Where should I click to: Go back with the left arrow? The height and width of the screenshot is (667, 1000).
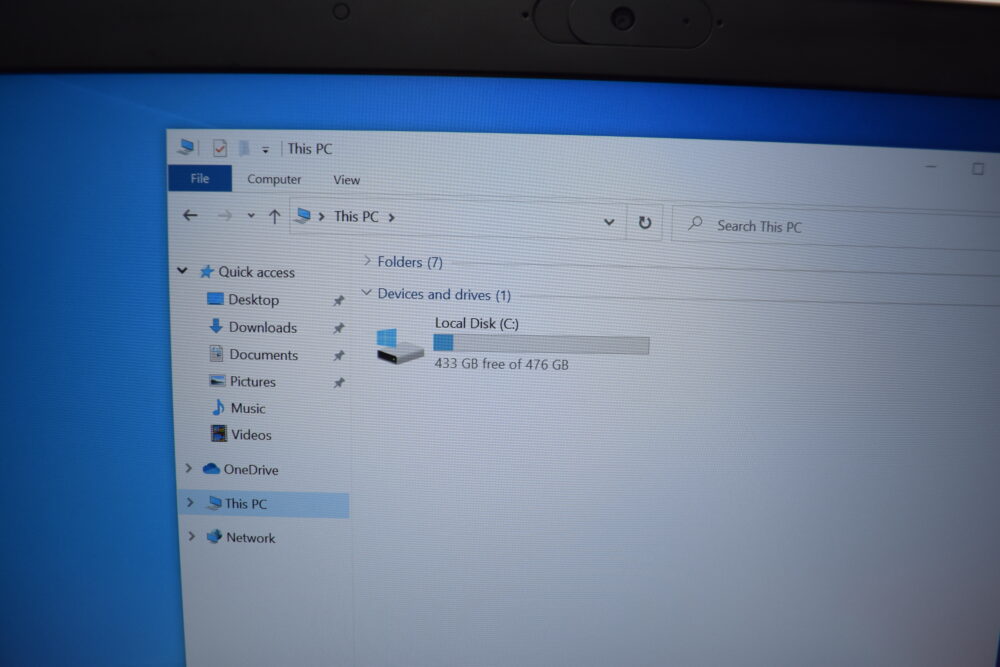190,216
